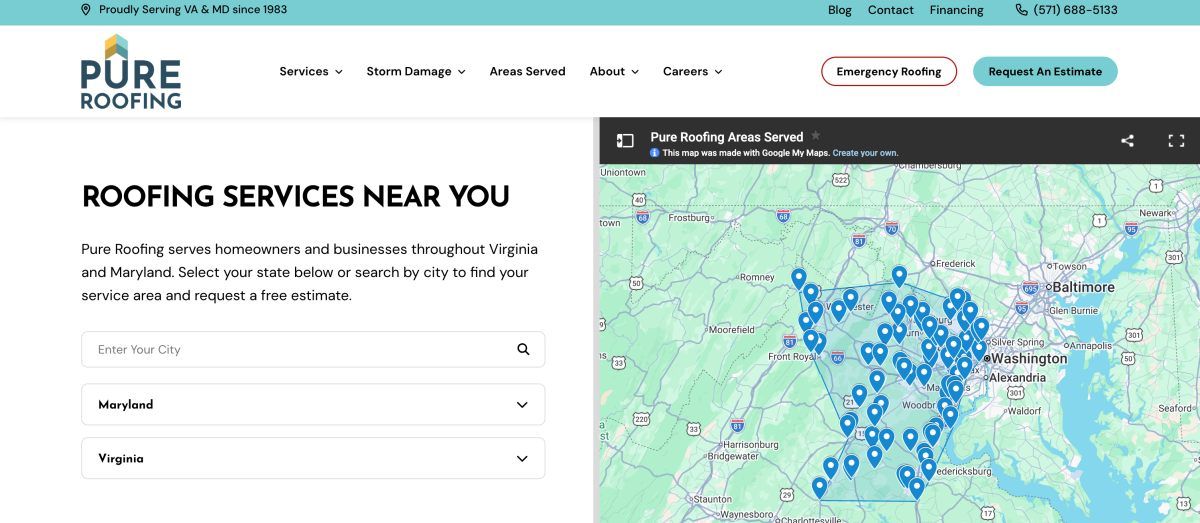Click the Waldorf label on the map

1026,410
